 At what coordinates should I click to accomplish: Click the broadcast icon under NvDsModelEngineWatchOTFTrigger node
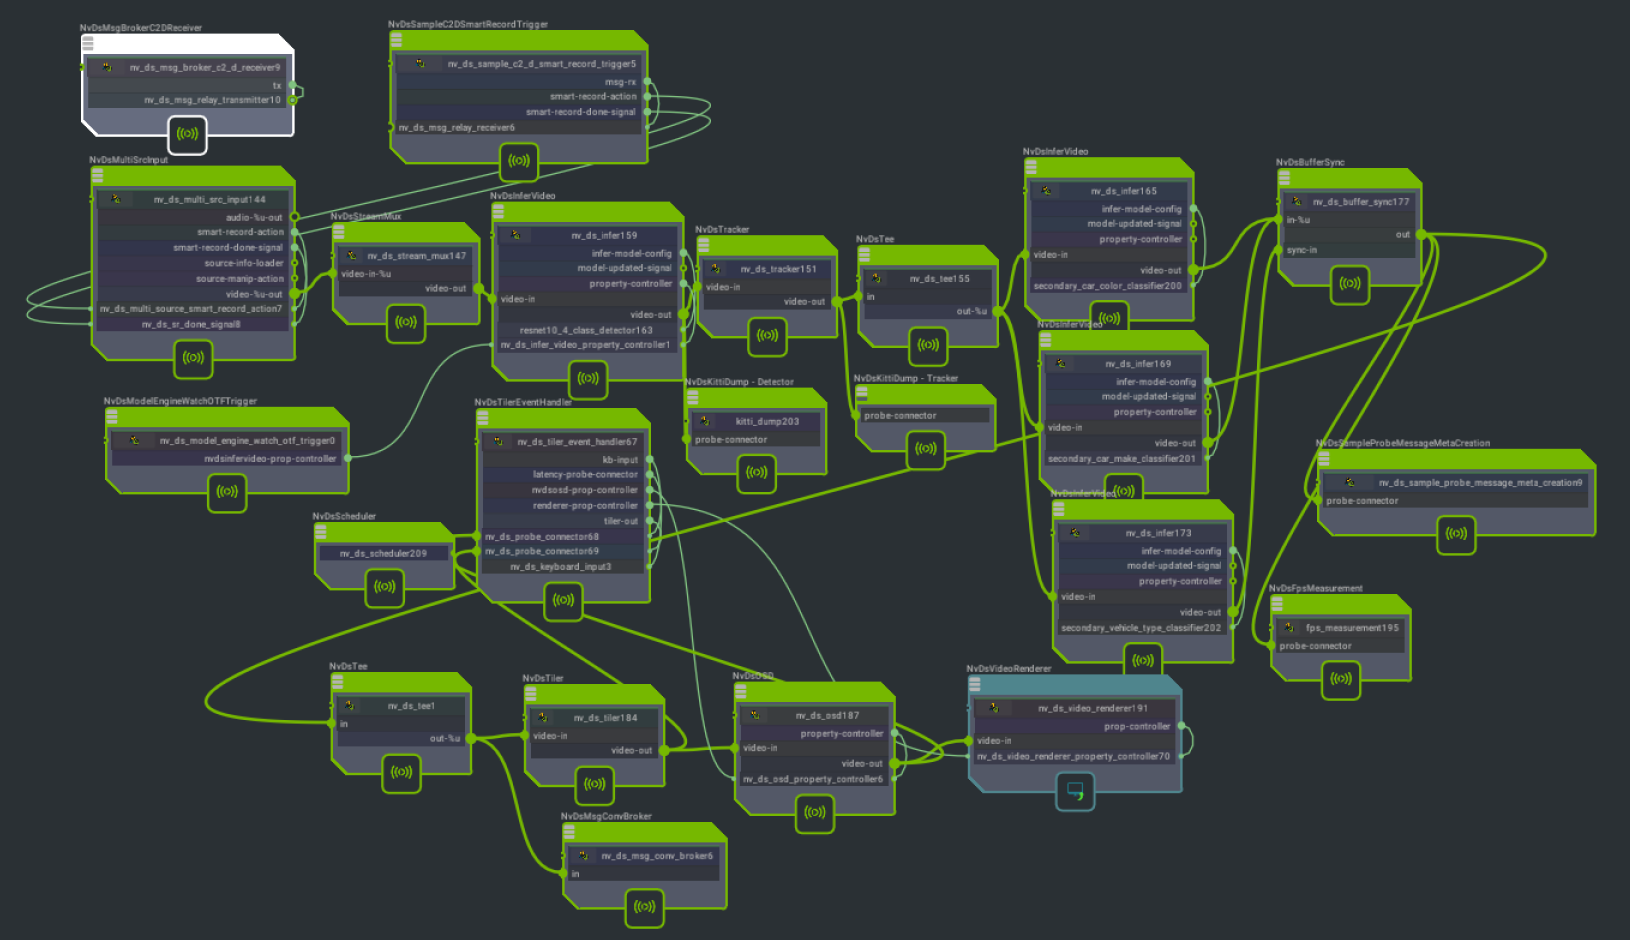coord(227,492)
